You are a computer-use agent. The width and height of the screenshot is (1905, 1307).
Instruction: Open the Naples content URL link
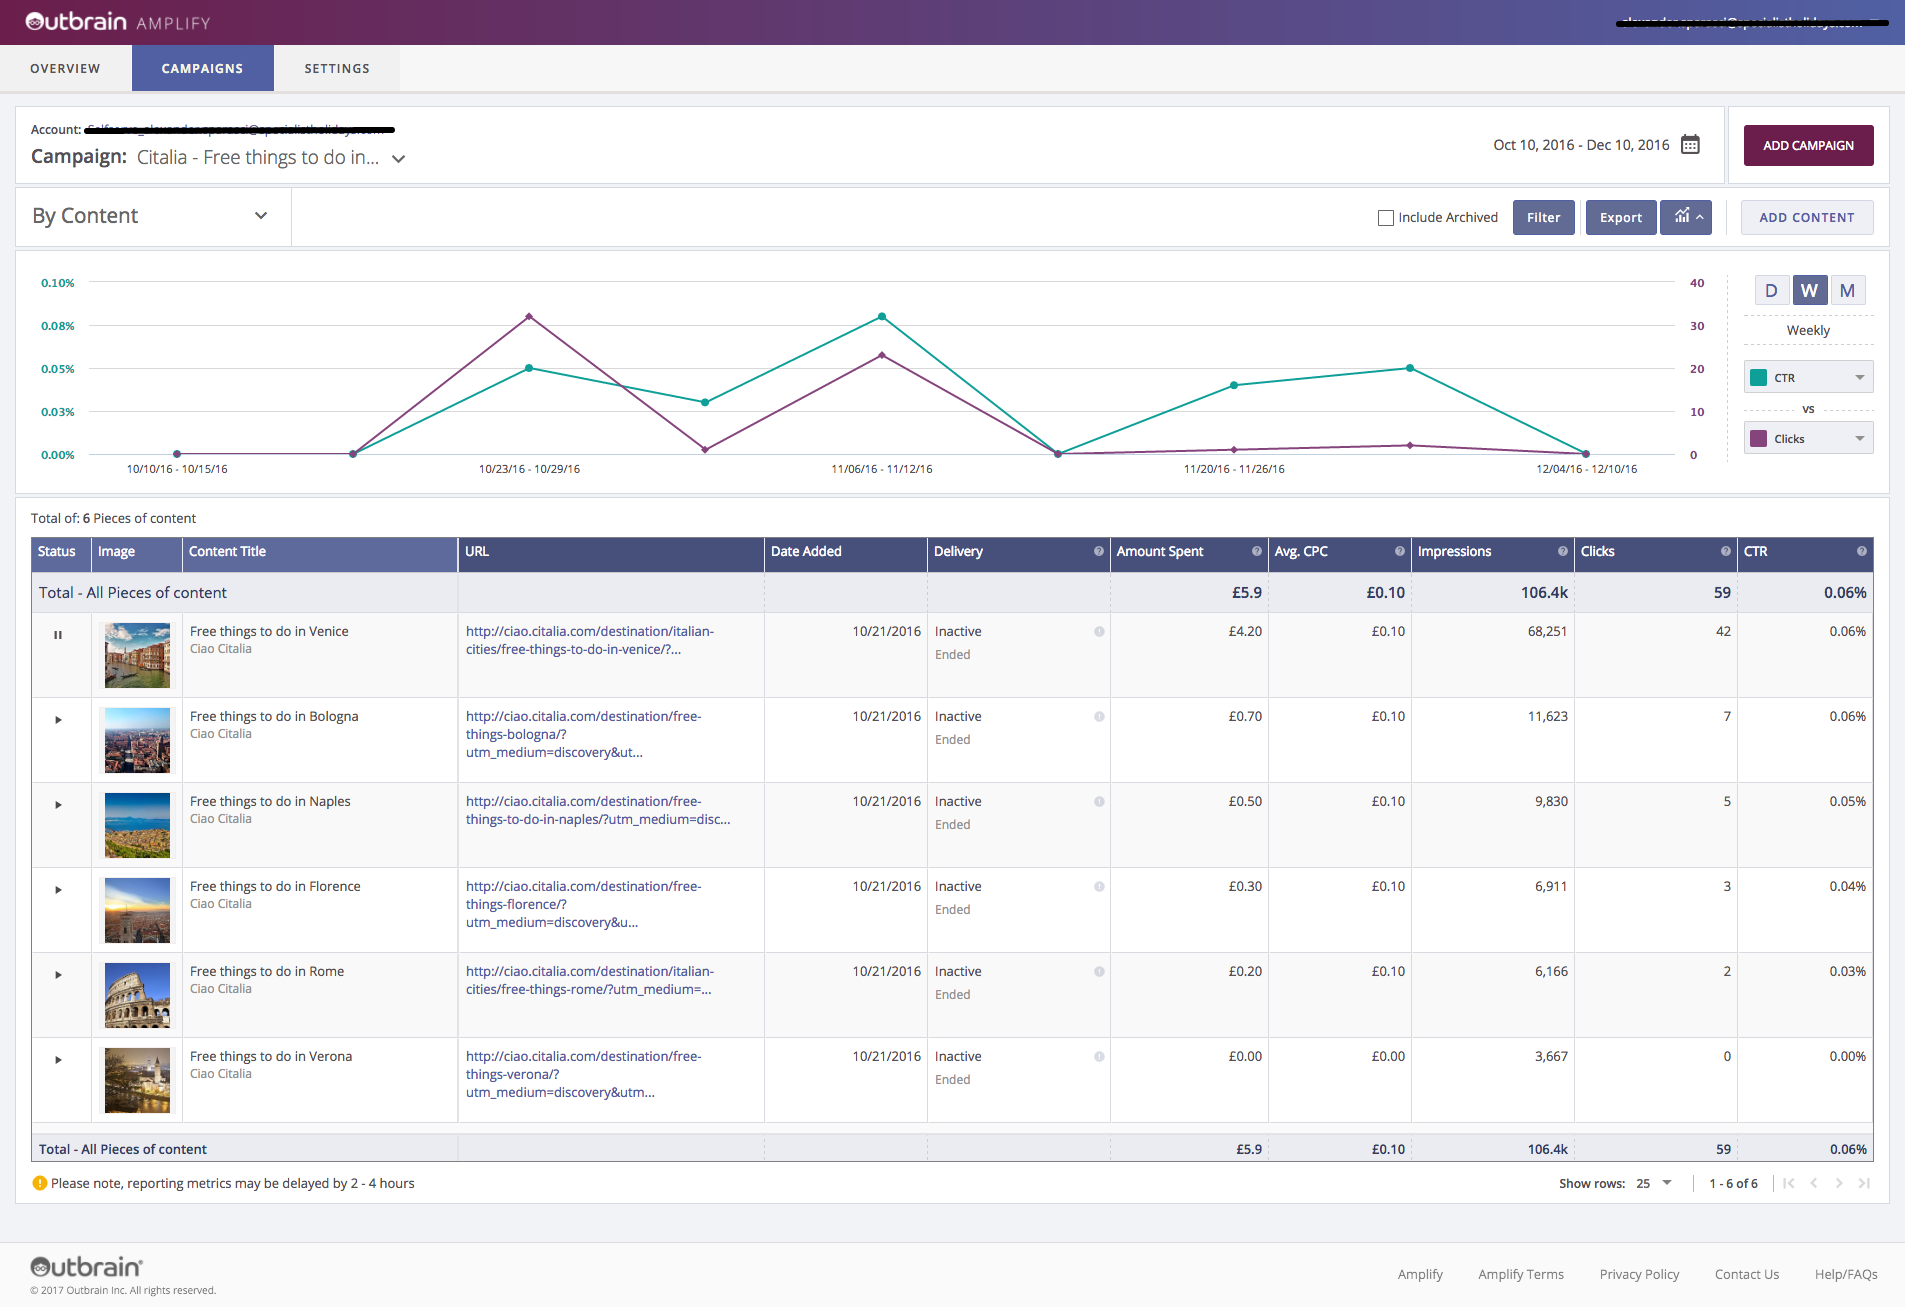tap(598, 810)
